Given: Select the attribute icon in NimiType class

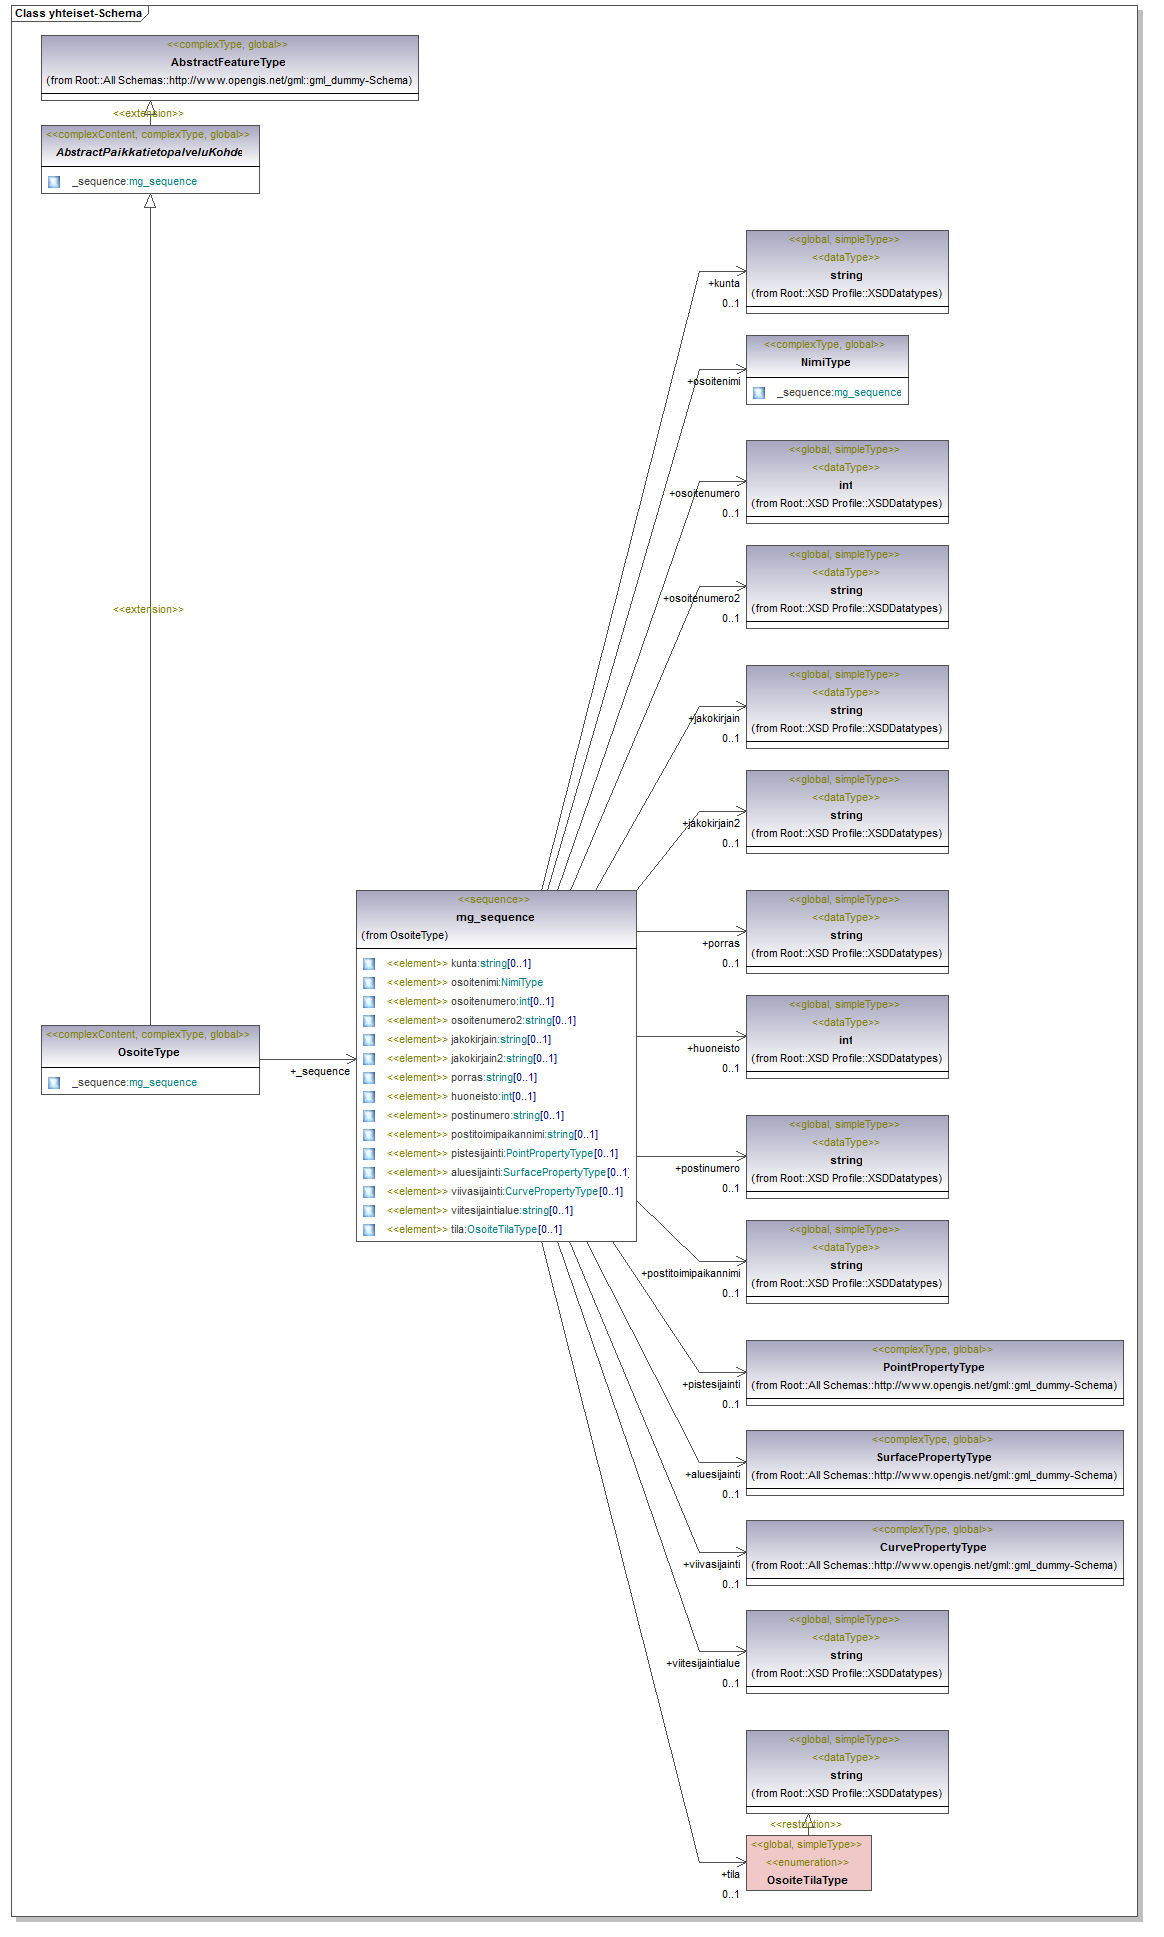Looking at the screenshot, I should click(x=759, y=393).
